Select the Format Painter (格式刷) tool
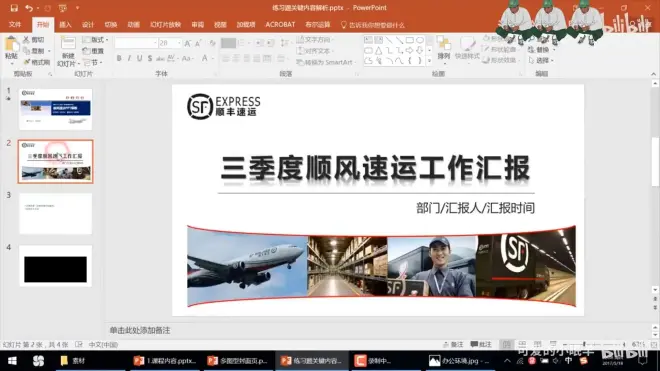Viewport: 660px width, 371px height. [x=37, y=62]
